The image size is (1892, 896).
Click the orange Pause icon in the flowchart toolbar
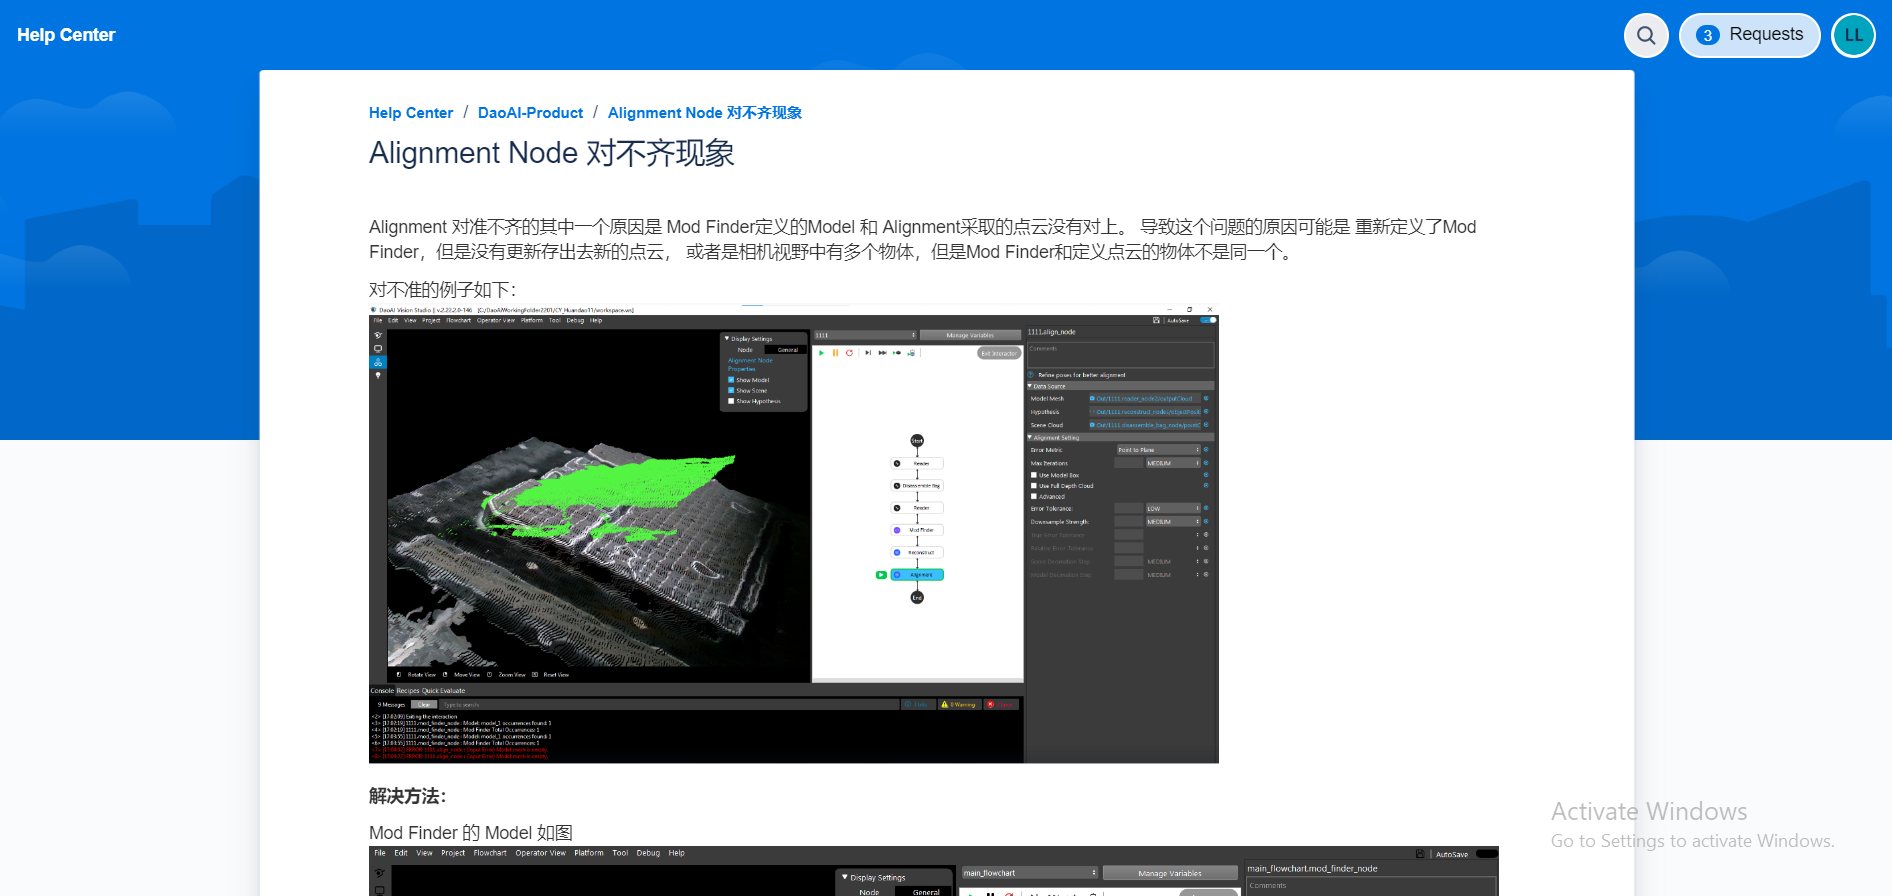(x=835, y=353)
